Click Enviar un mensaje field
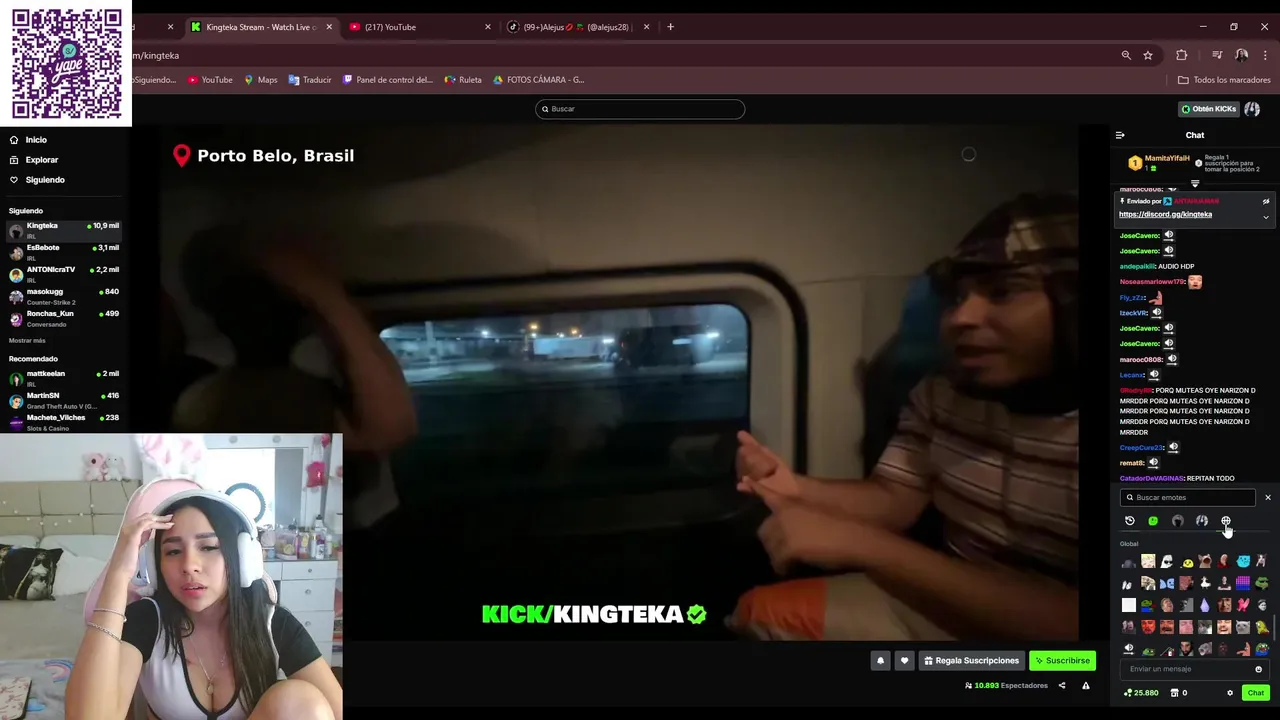The image size is (1280, 720). pos(1188,669)
